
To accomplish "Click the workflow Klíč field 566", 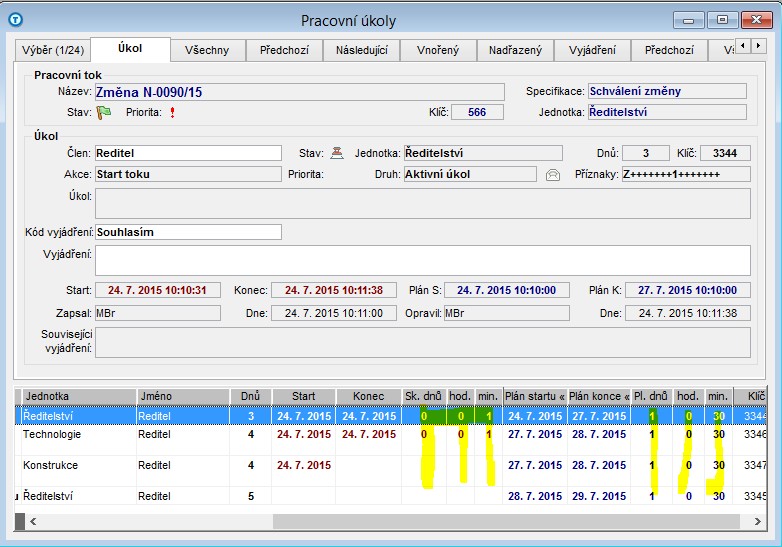I will pyautogui.click(x=477, y=112).
